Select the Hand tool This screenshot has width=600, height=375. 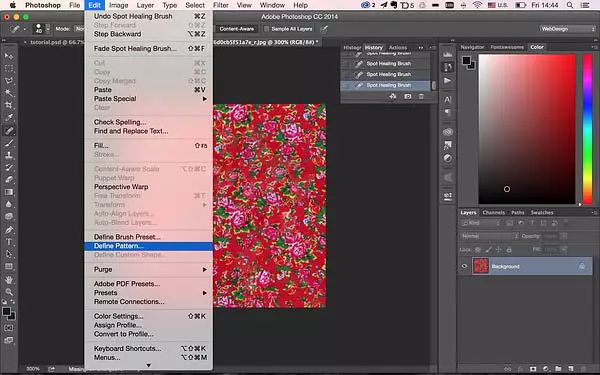click(x=9, y=280)
